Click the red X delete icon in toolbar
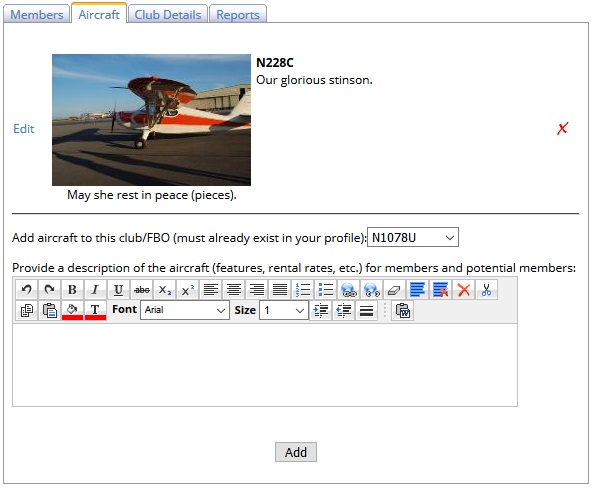Screen dimensions: 593x488 (464, 290)
